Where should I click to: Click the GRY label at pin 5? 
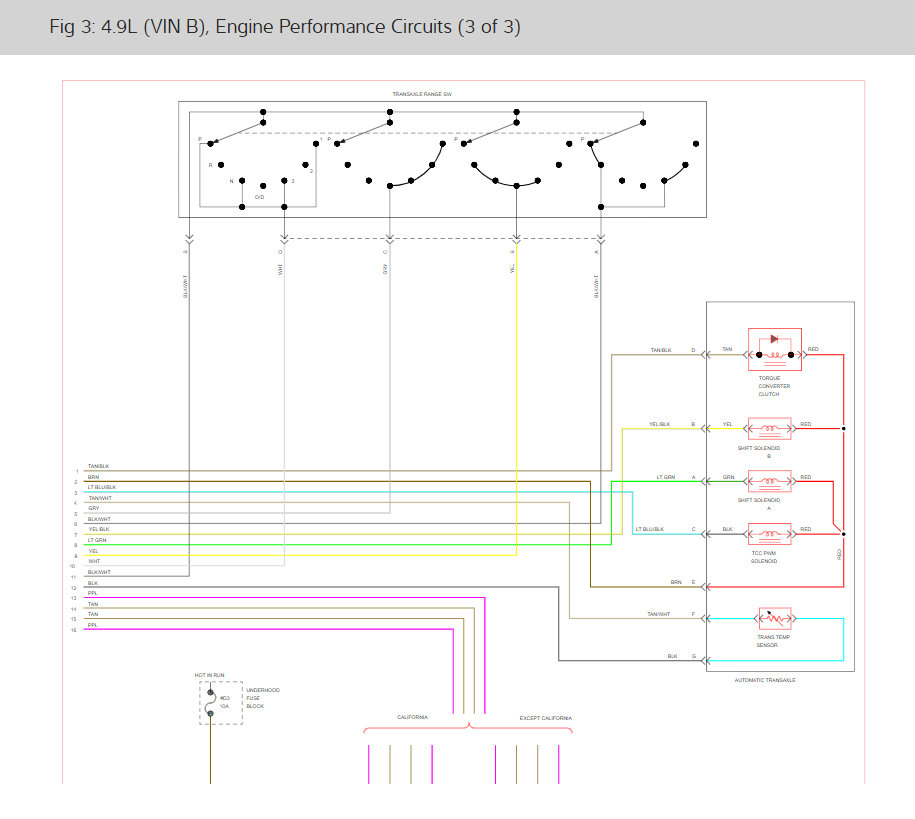point(93,508)
